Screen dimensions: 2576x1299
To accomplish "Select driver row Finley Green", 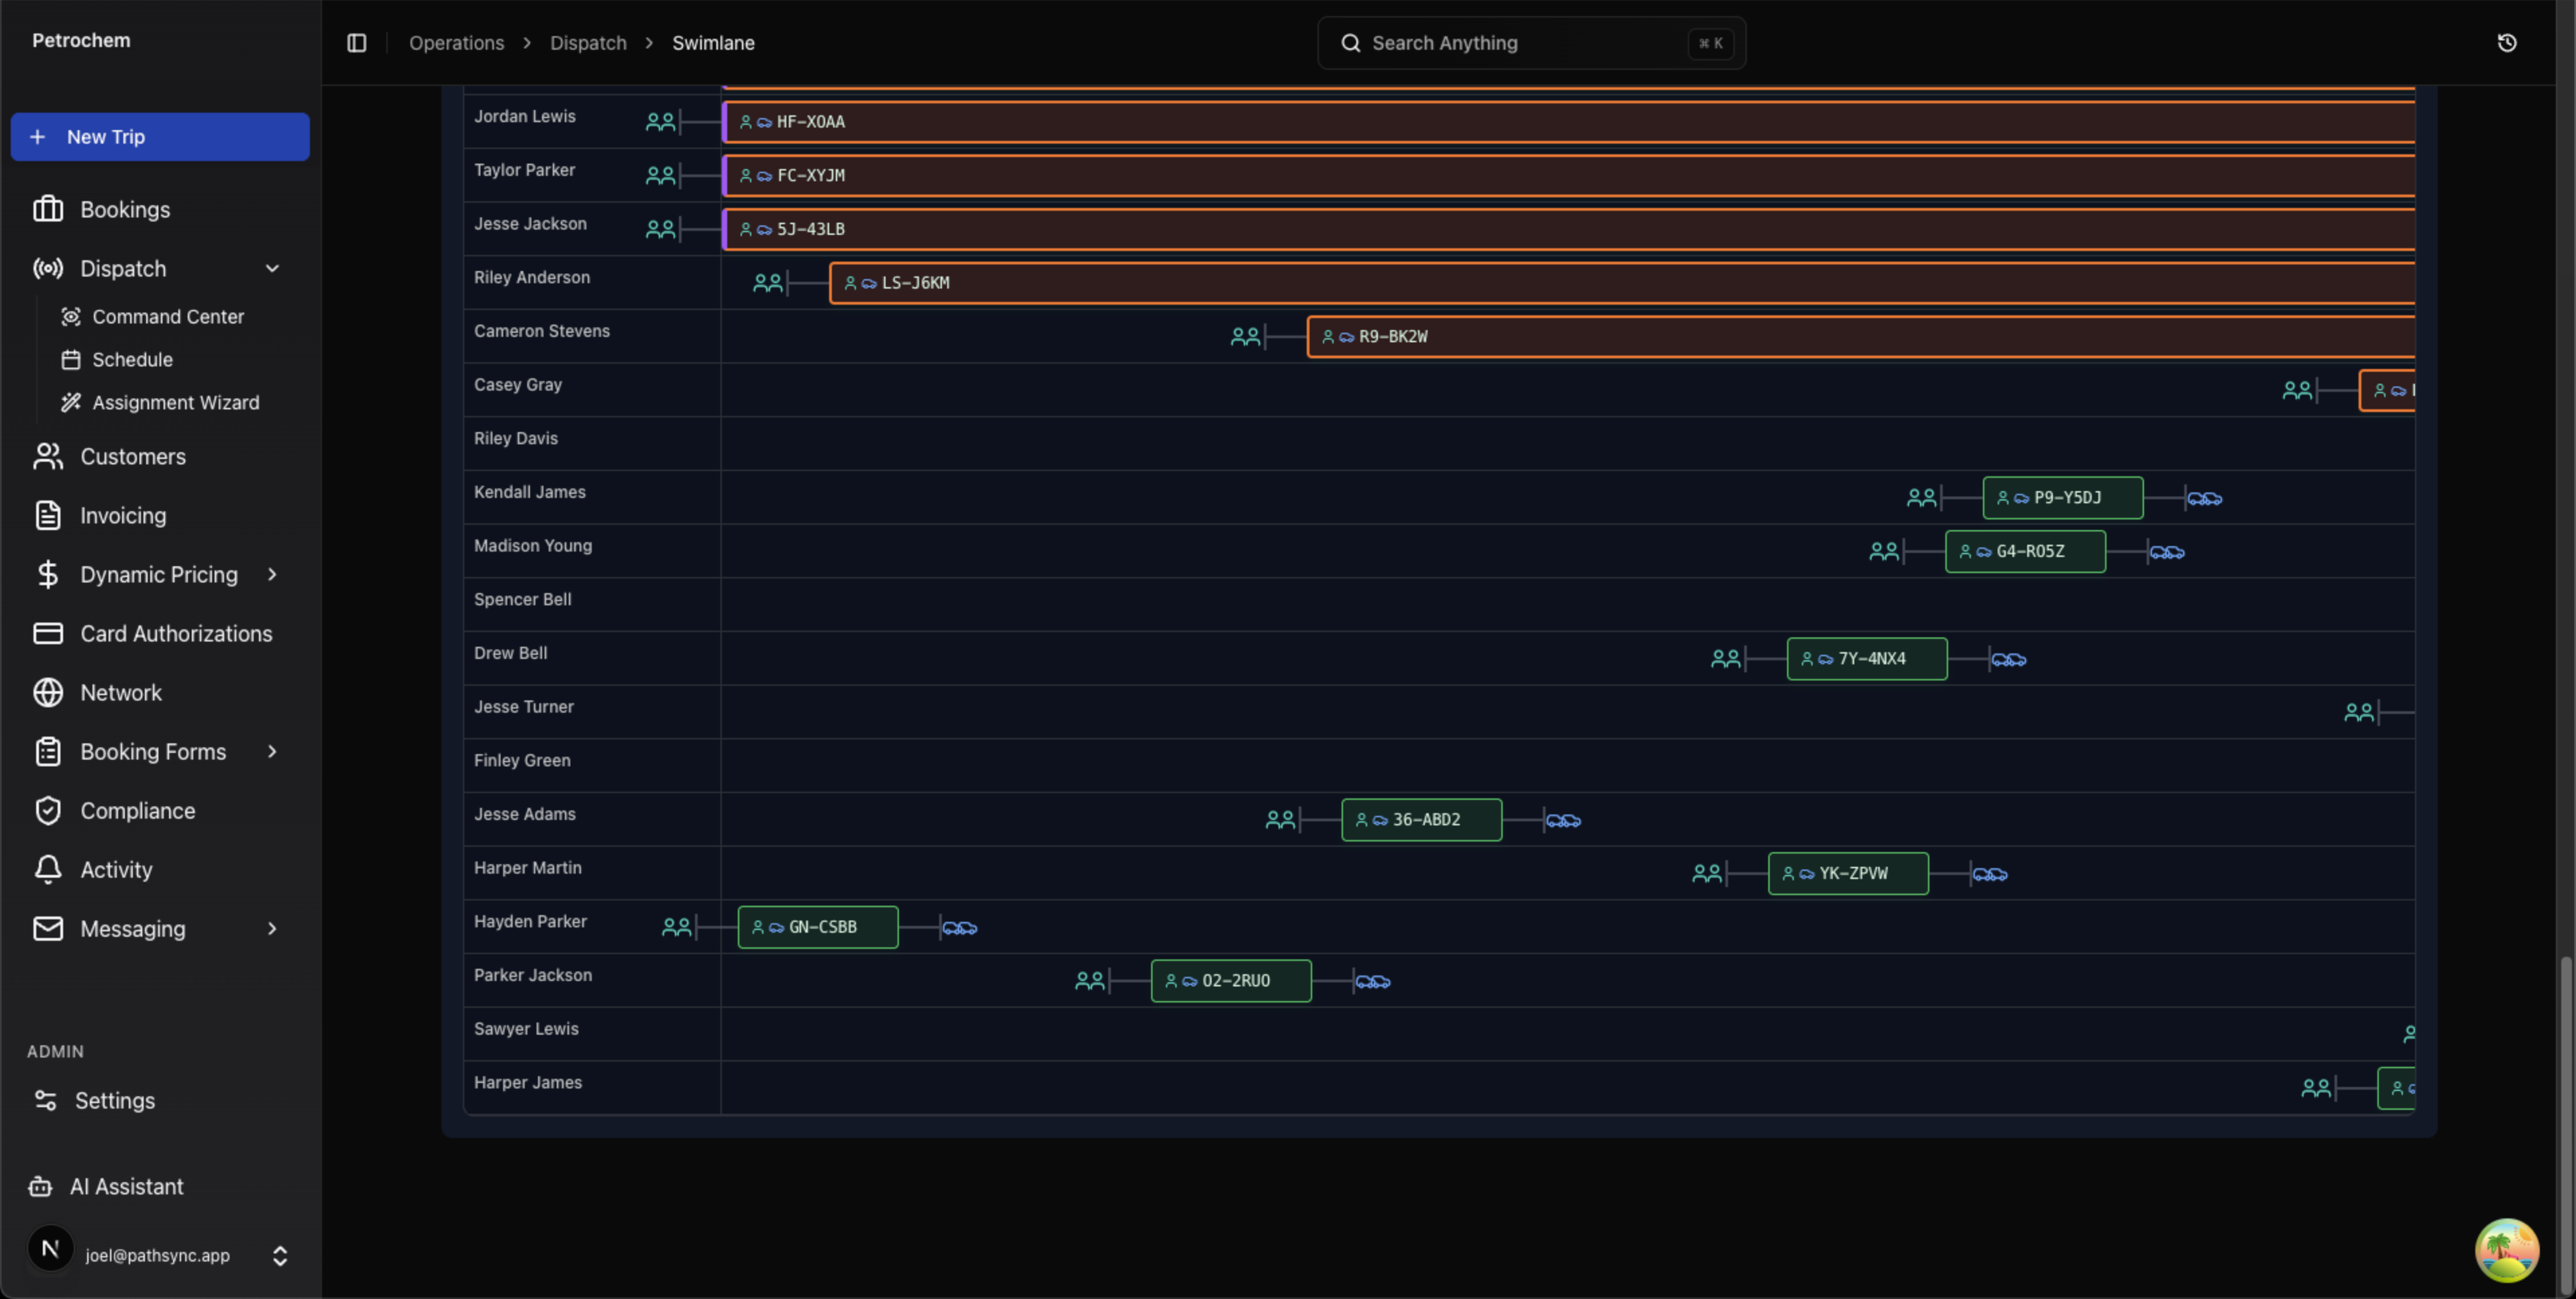I will pos(1439,765).
